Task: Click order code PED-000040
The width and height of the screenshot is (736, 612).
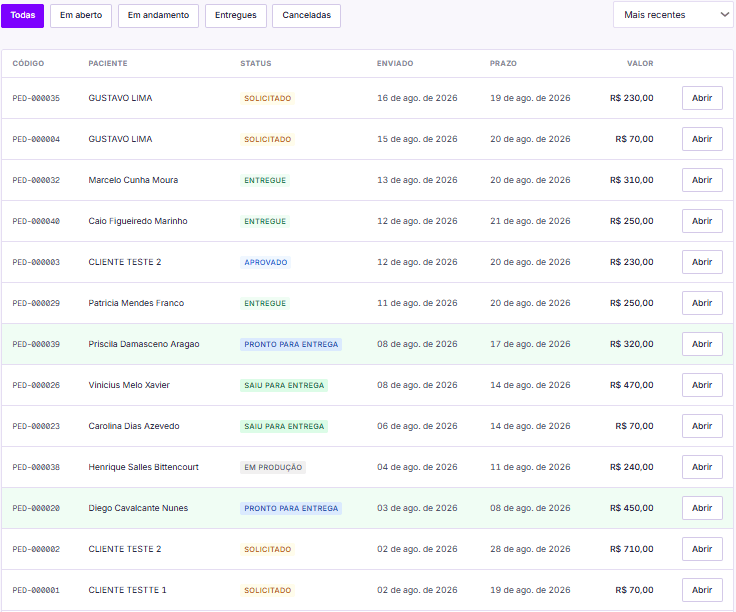Action: pos(36,221)
